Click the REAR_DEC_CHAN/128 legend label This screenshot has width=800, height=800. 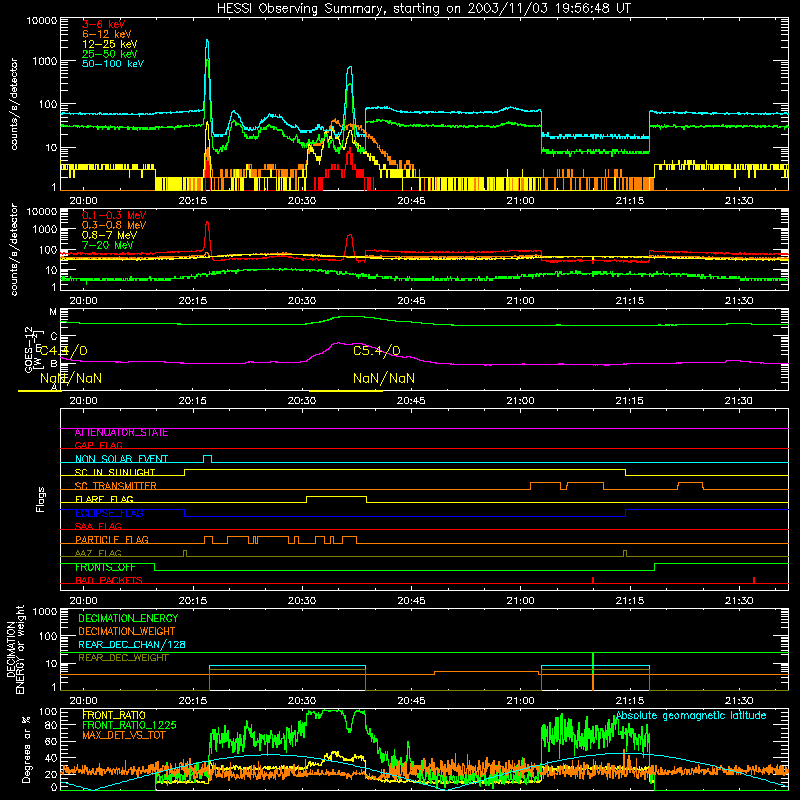[132, 645]
